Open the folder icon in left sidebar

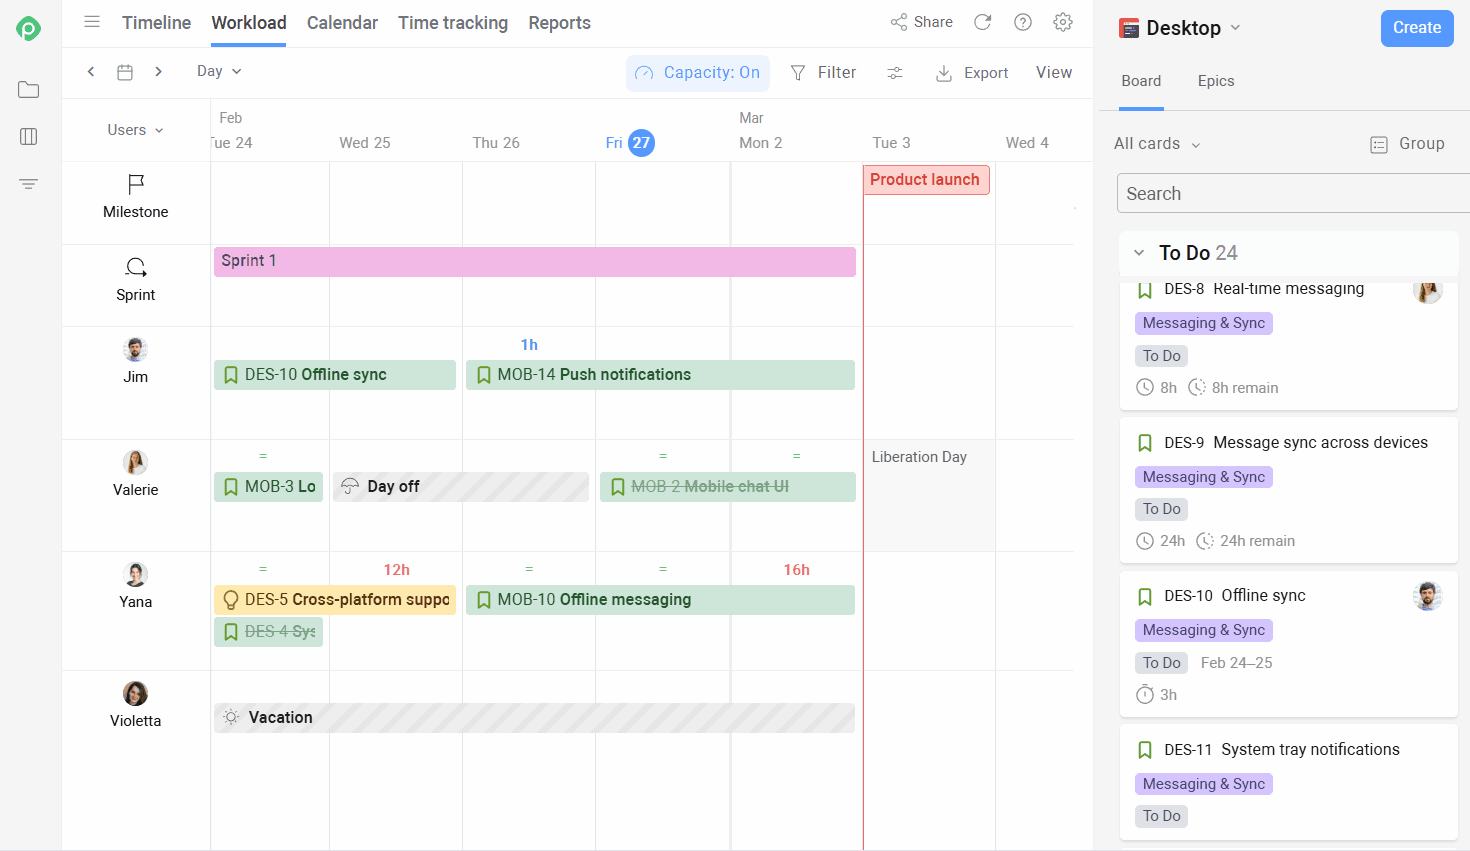click(29, 90)
